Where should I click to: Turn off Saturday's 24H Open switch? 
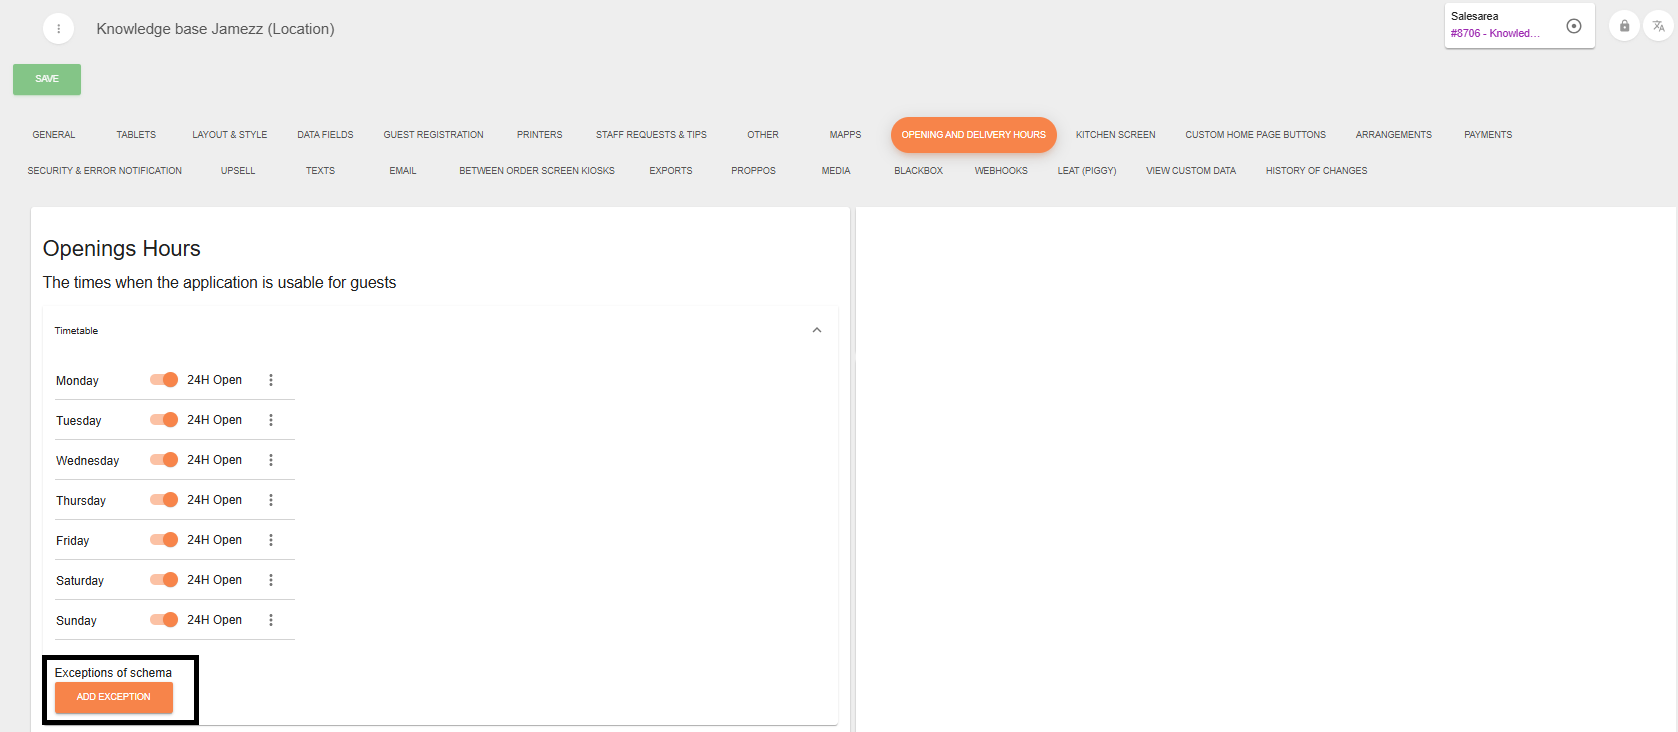click(x=164, y=580)
